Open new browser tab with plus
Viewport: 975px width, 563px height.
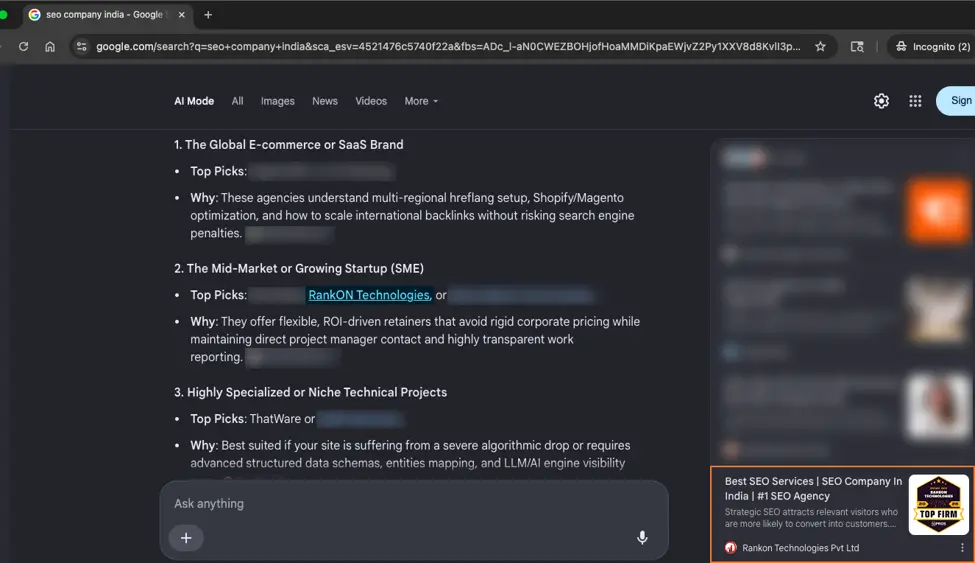point(208,14)
